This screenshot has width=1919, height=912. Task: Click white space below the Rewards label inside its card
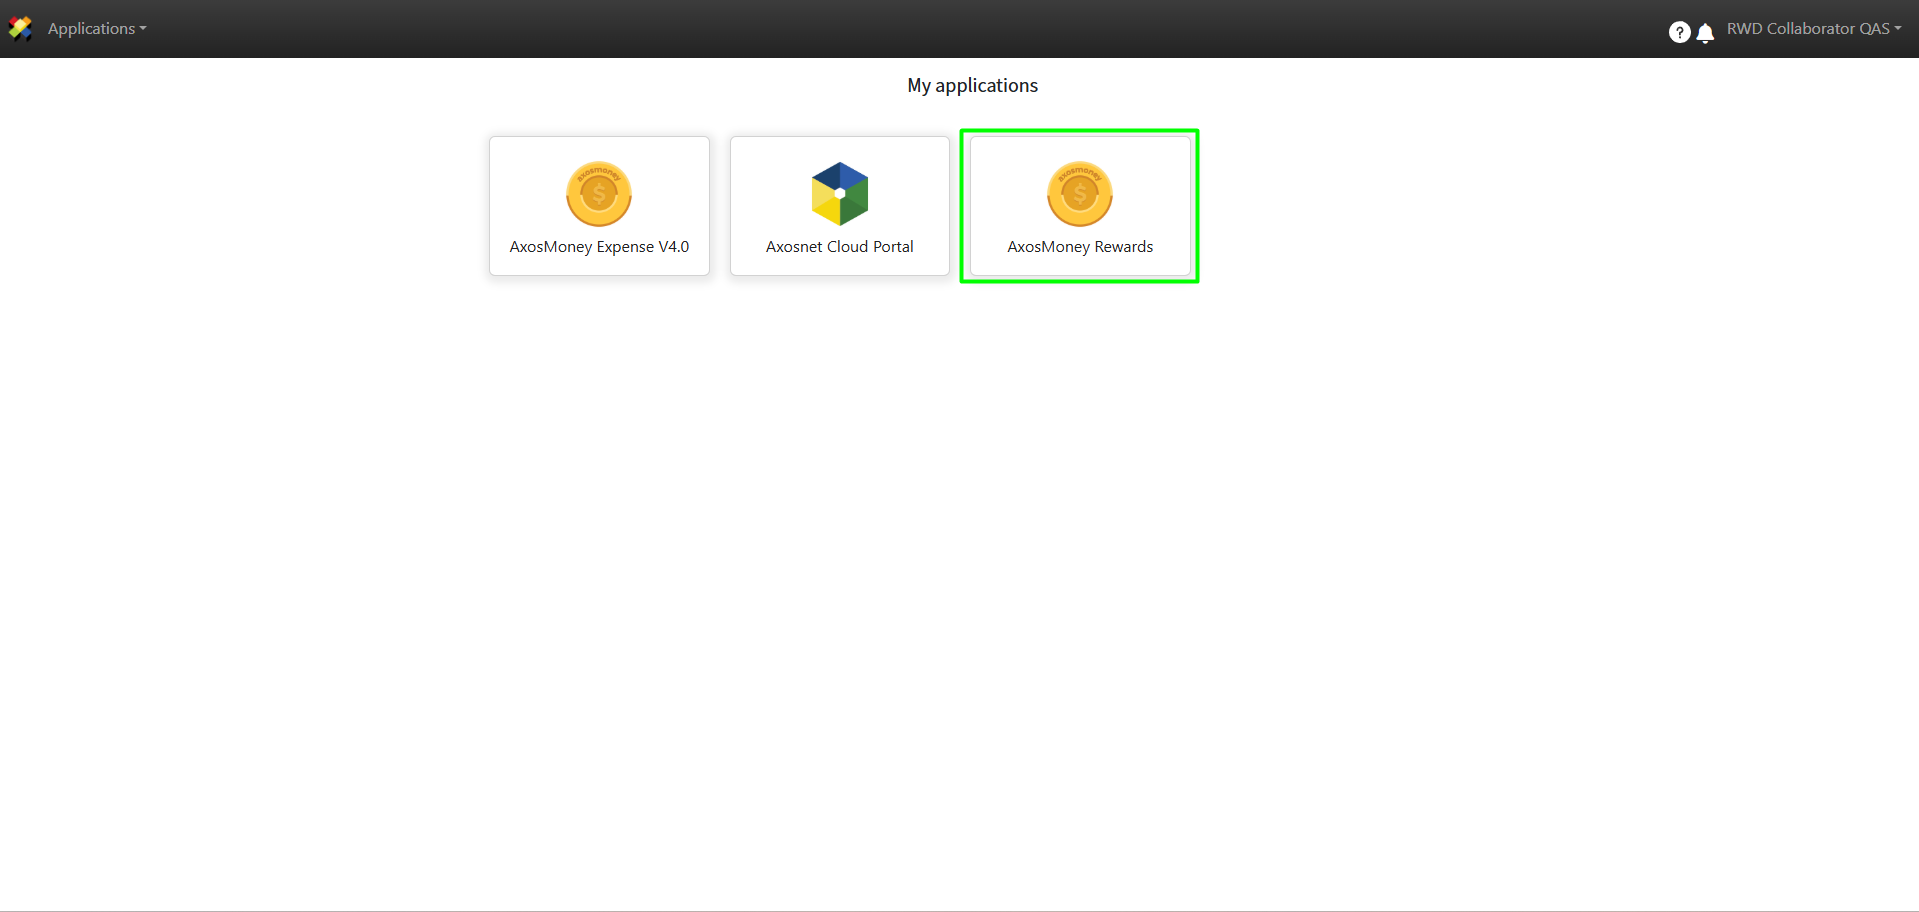point(1080,266)
